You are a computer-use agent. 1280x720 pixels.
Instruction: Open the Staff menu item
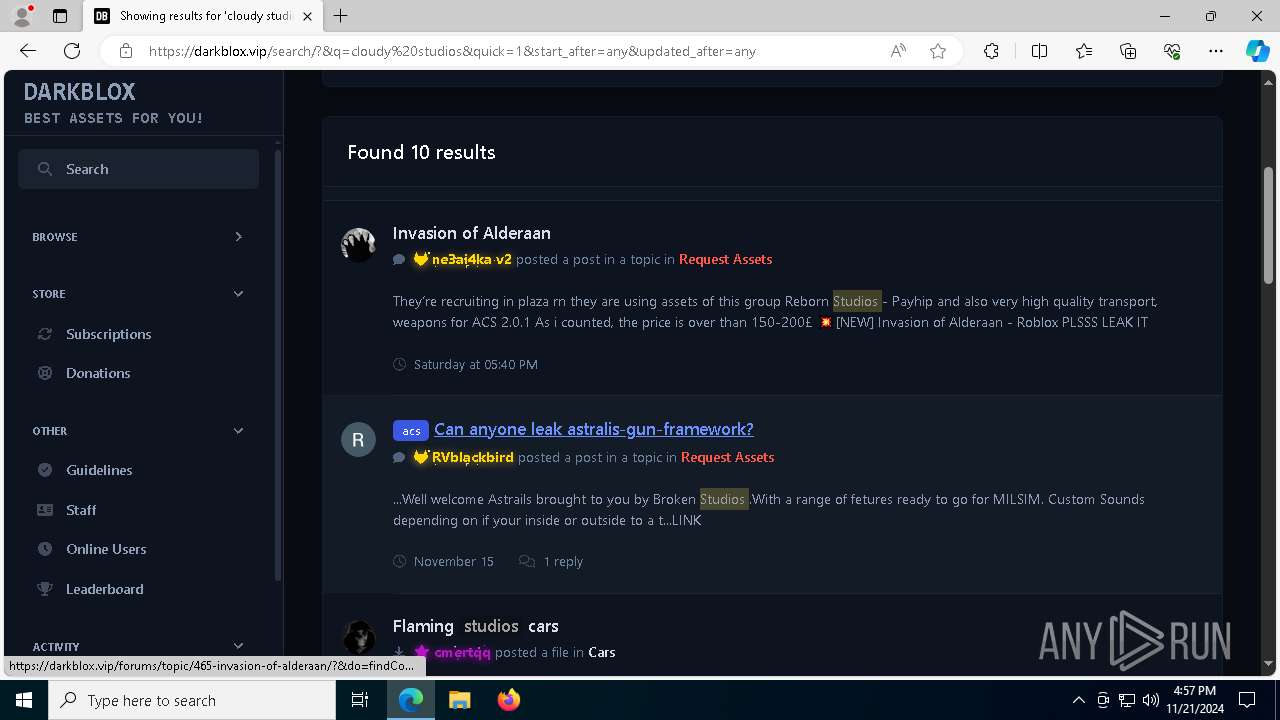[x=81, y=510]
